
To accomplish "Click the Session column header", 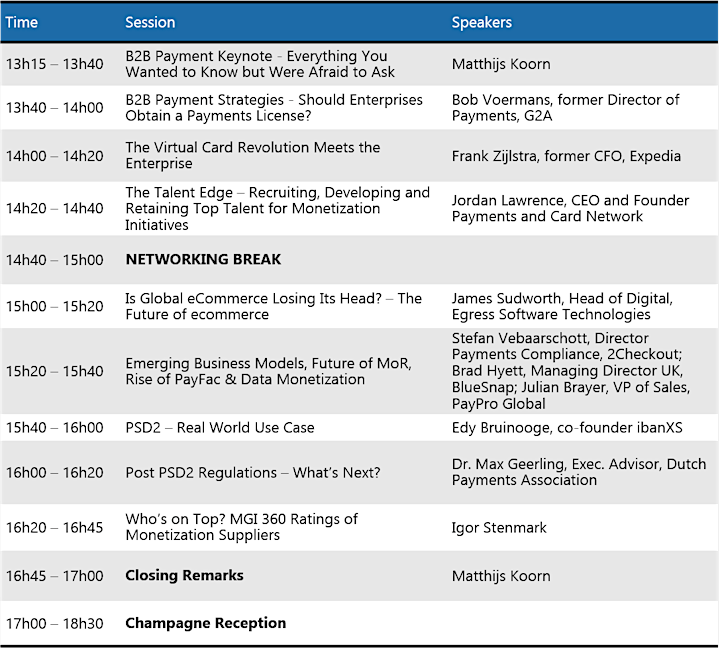I will tap(150, 23).
